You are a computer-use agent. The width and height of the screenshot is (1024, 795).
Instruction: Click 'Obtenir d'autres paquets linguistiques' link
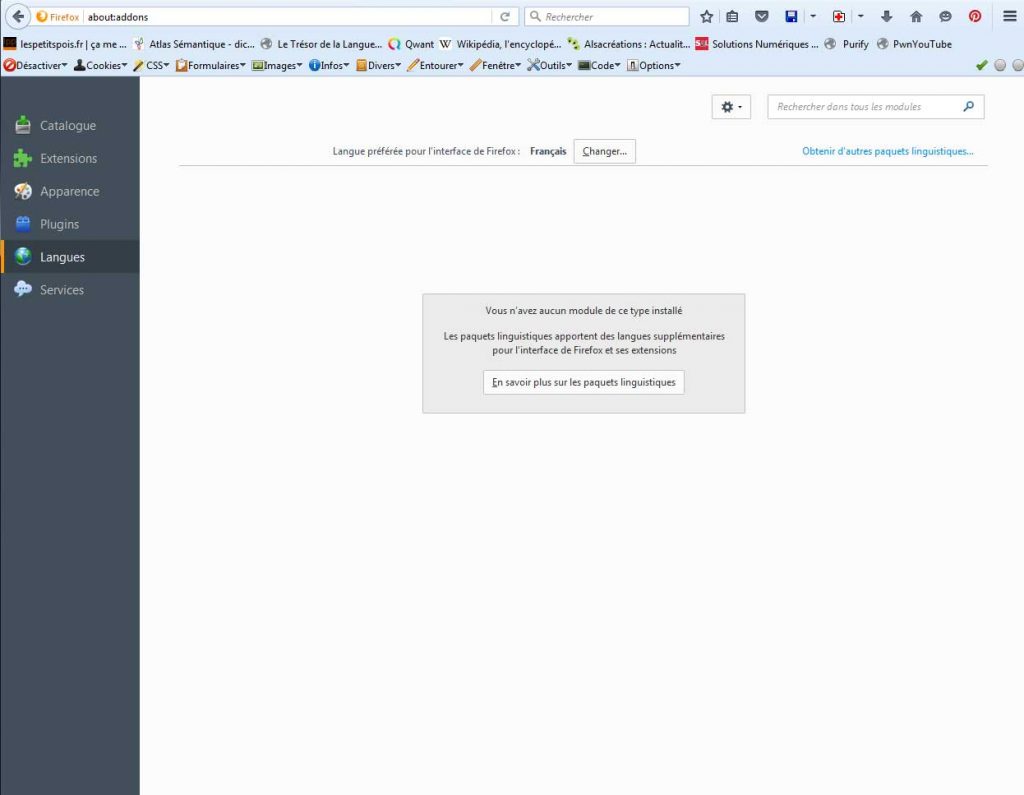(887, 152)
